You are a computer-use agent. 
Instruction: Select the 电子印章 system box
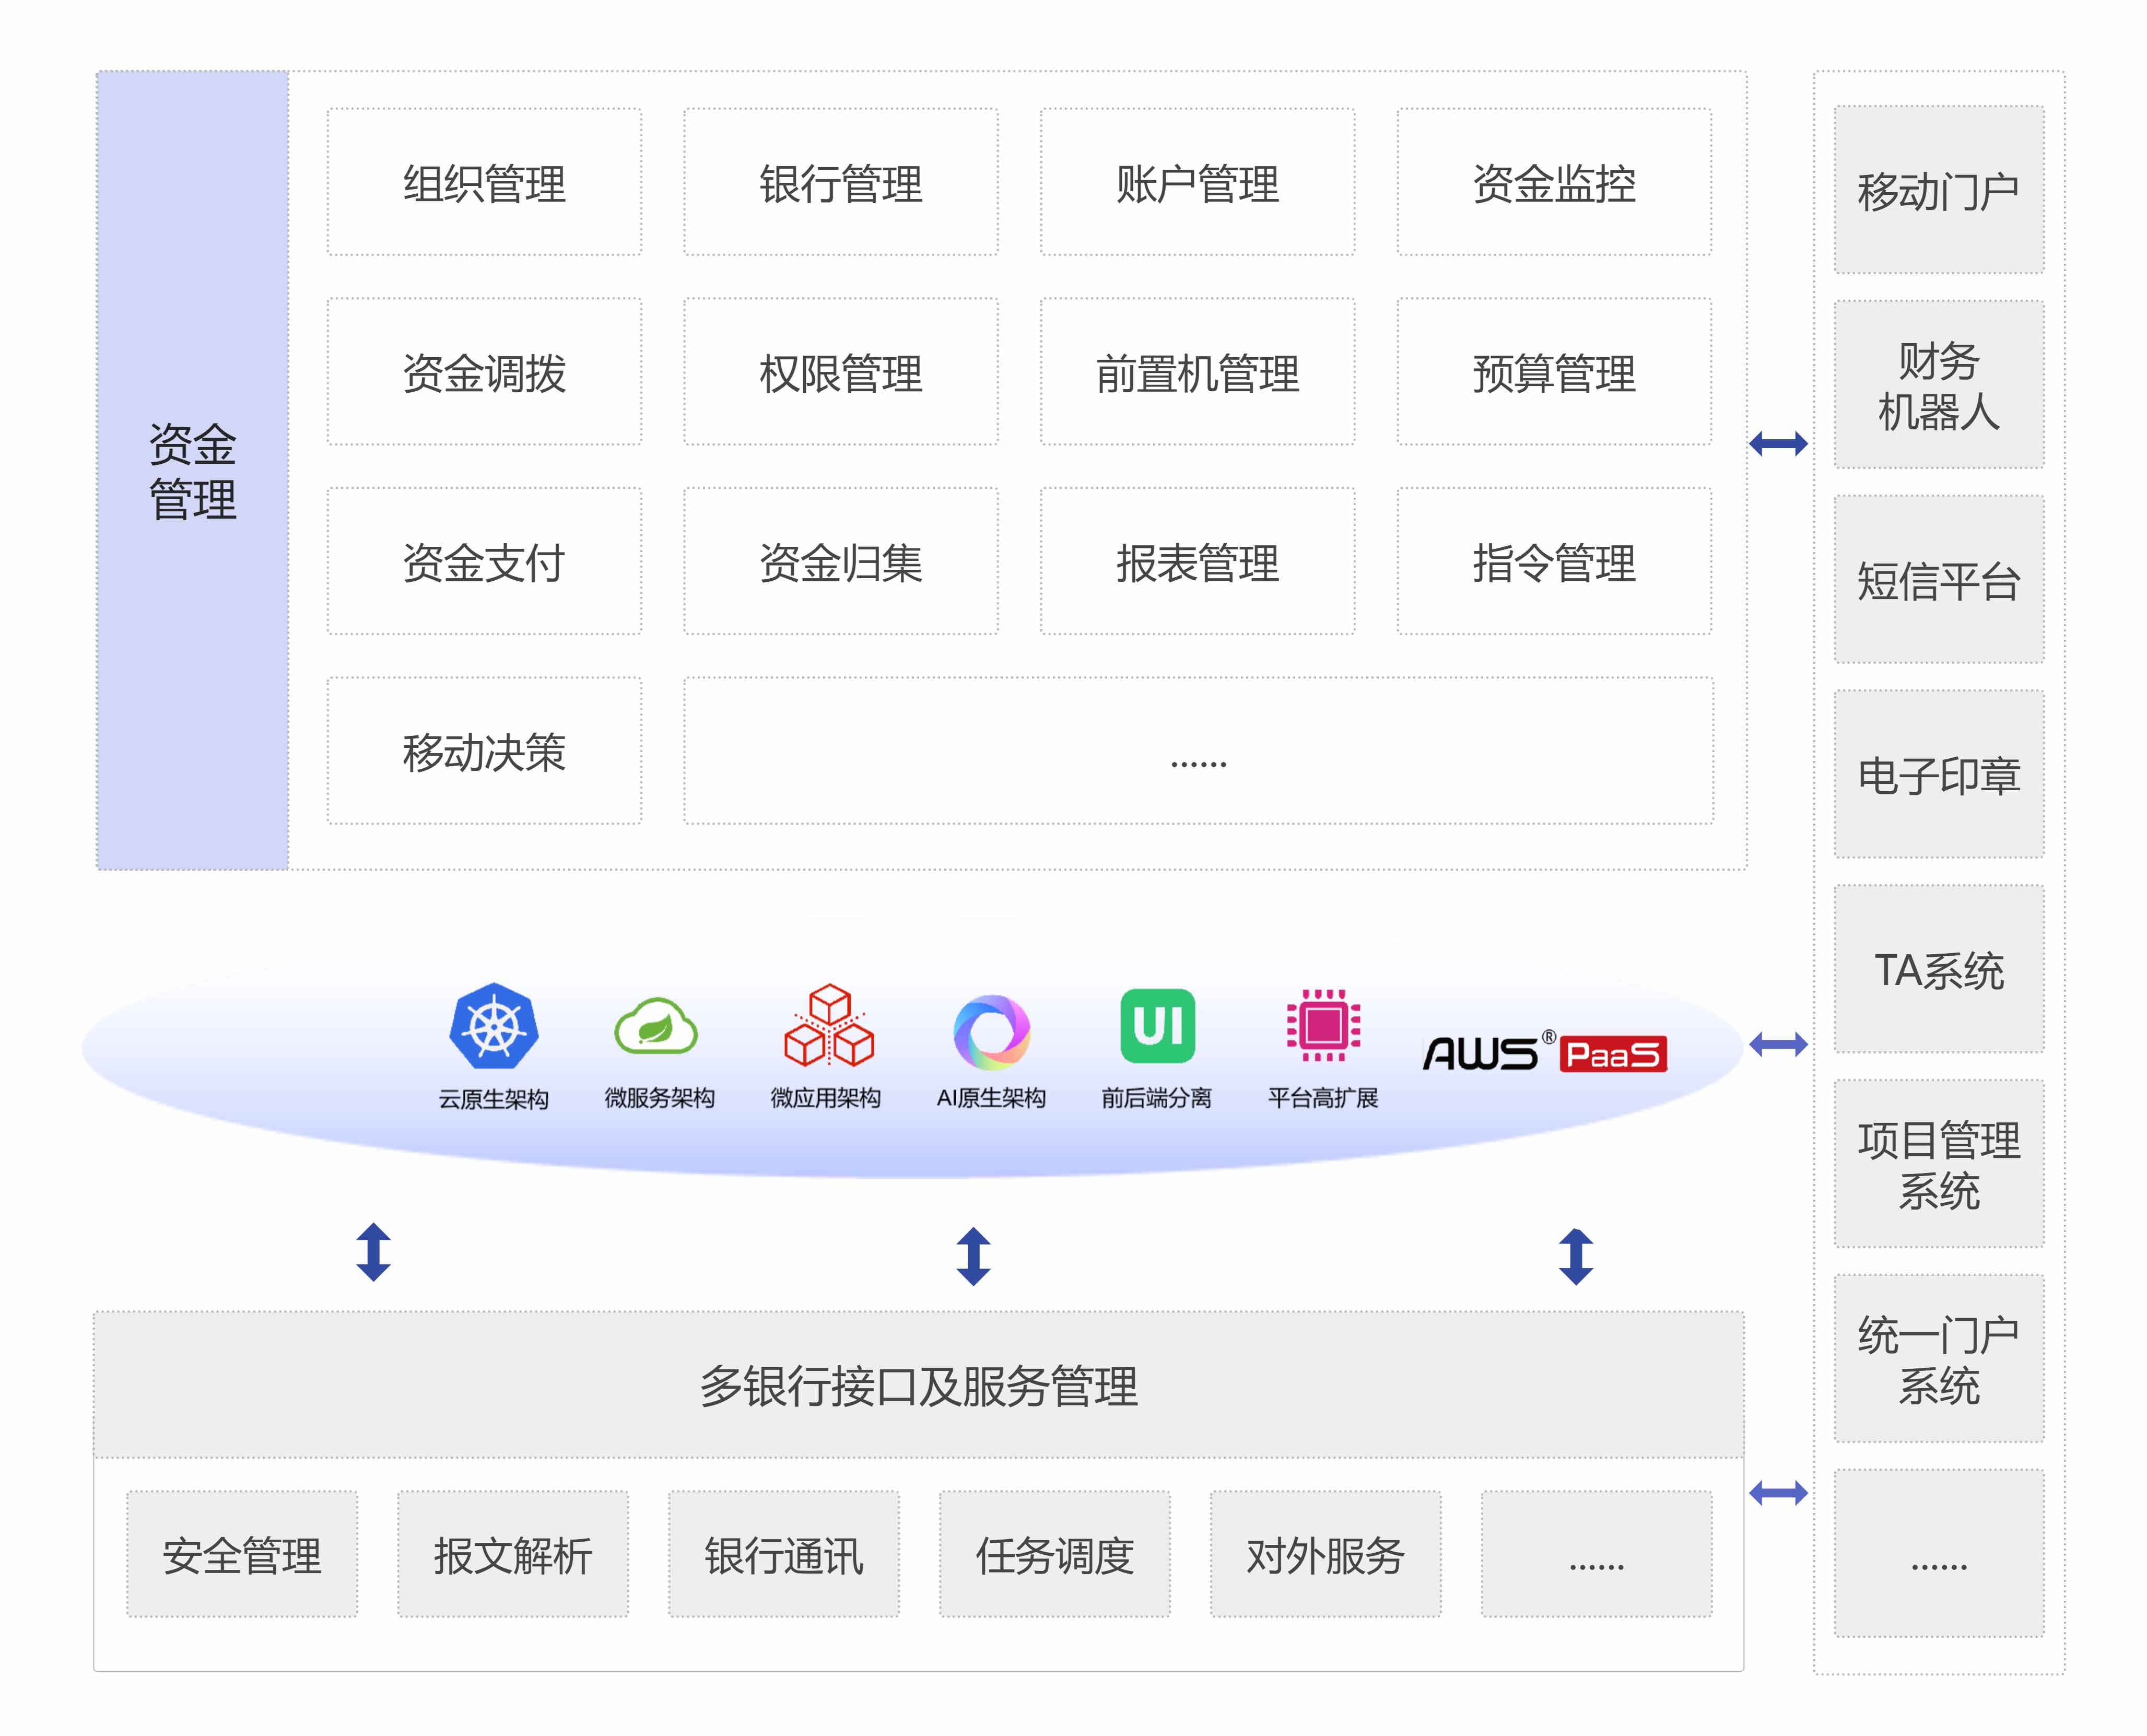click(1938, 774)
